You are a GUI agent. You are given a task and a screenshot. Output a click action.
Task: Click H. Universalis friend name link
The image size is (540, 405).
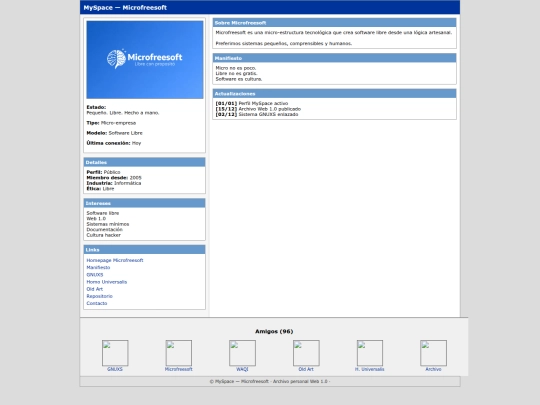[x=370, y=369]
